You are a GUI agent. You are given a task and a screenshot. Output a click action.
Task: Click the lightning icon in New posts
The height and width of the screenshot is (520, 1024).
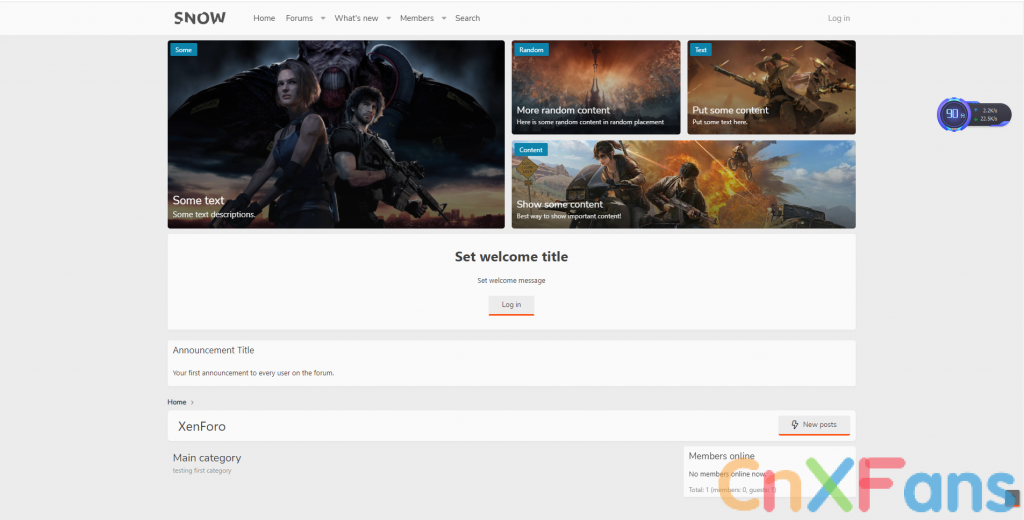[795, 425]
